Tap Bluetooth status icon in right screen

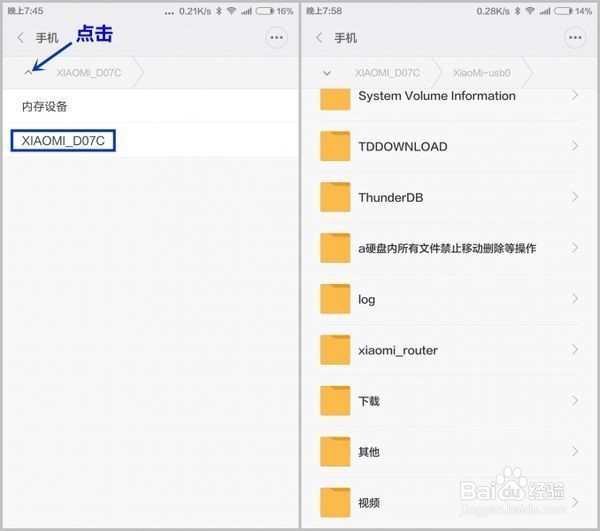tap(517, 11)
